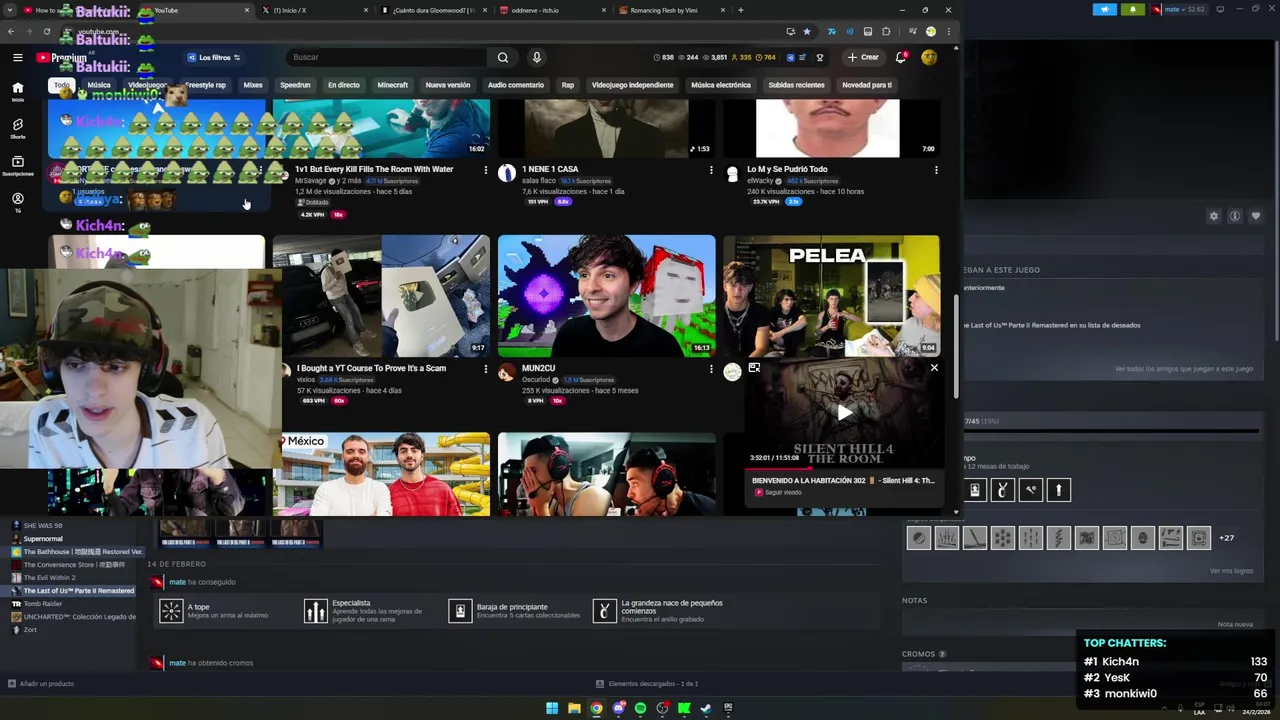Open Suscripciones in YouTube sidebar
This screenshot has height=720, width=1280.
(x=17, y=165)
